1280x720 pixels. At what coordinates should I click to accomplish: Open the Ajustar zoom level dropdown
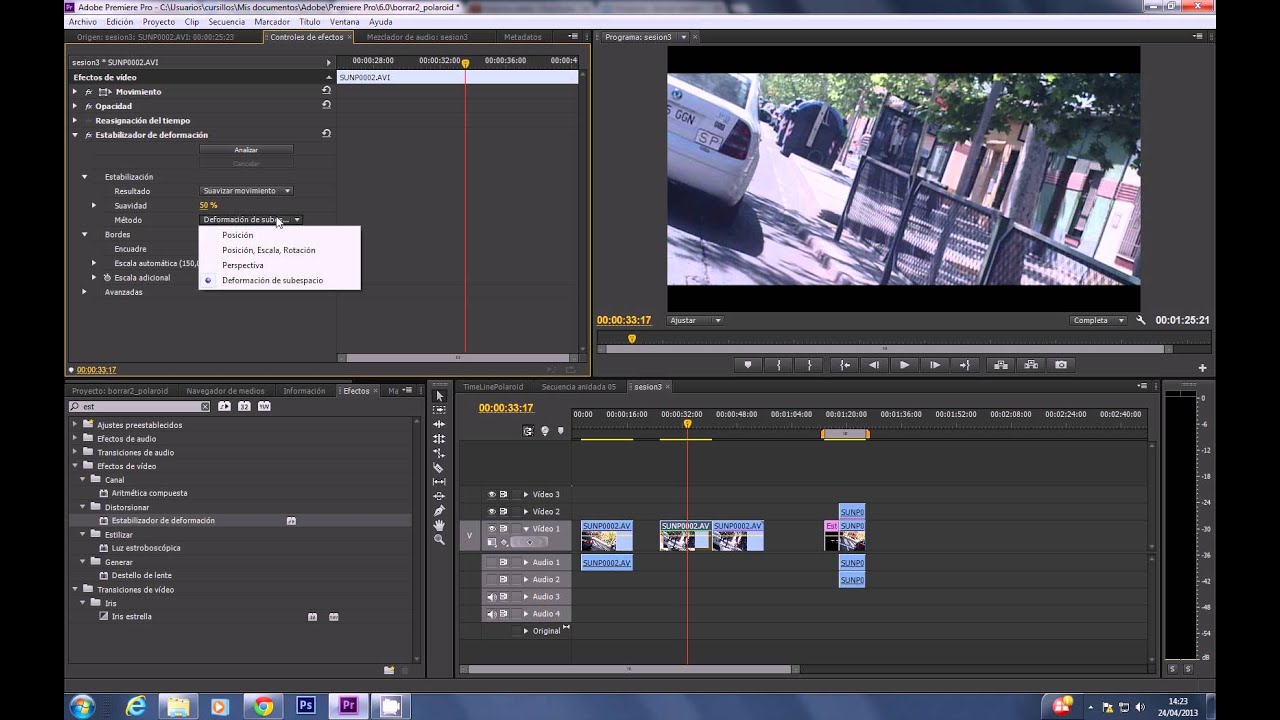point(695,321)
